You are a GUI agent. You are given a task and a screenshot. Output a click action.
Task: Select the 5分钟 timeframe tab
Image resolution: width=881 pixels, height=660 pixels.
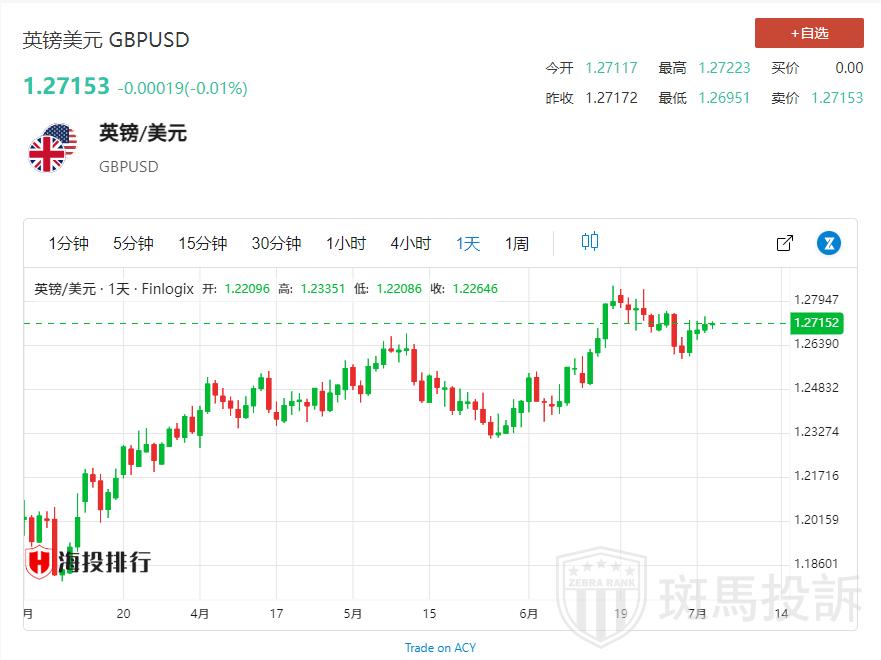point(133,243)
